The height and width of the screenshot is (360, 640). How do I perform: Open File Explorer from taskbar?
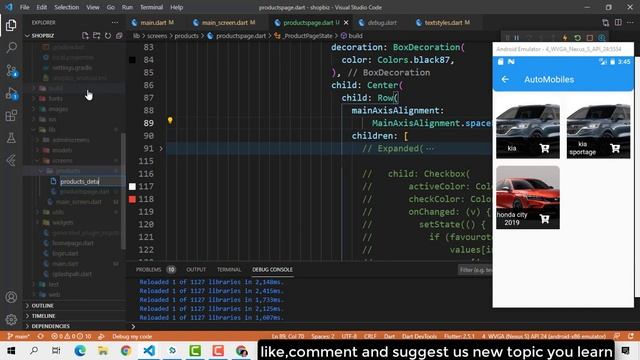pyautogui.click(x=103, y=351)
